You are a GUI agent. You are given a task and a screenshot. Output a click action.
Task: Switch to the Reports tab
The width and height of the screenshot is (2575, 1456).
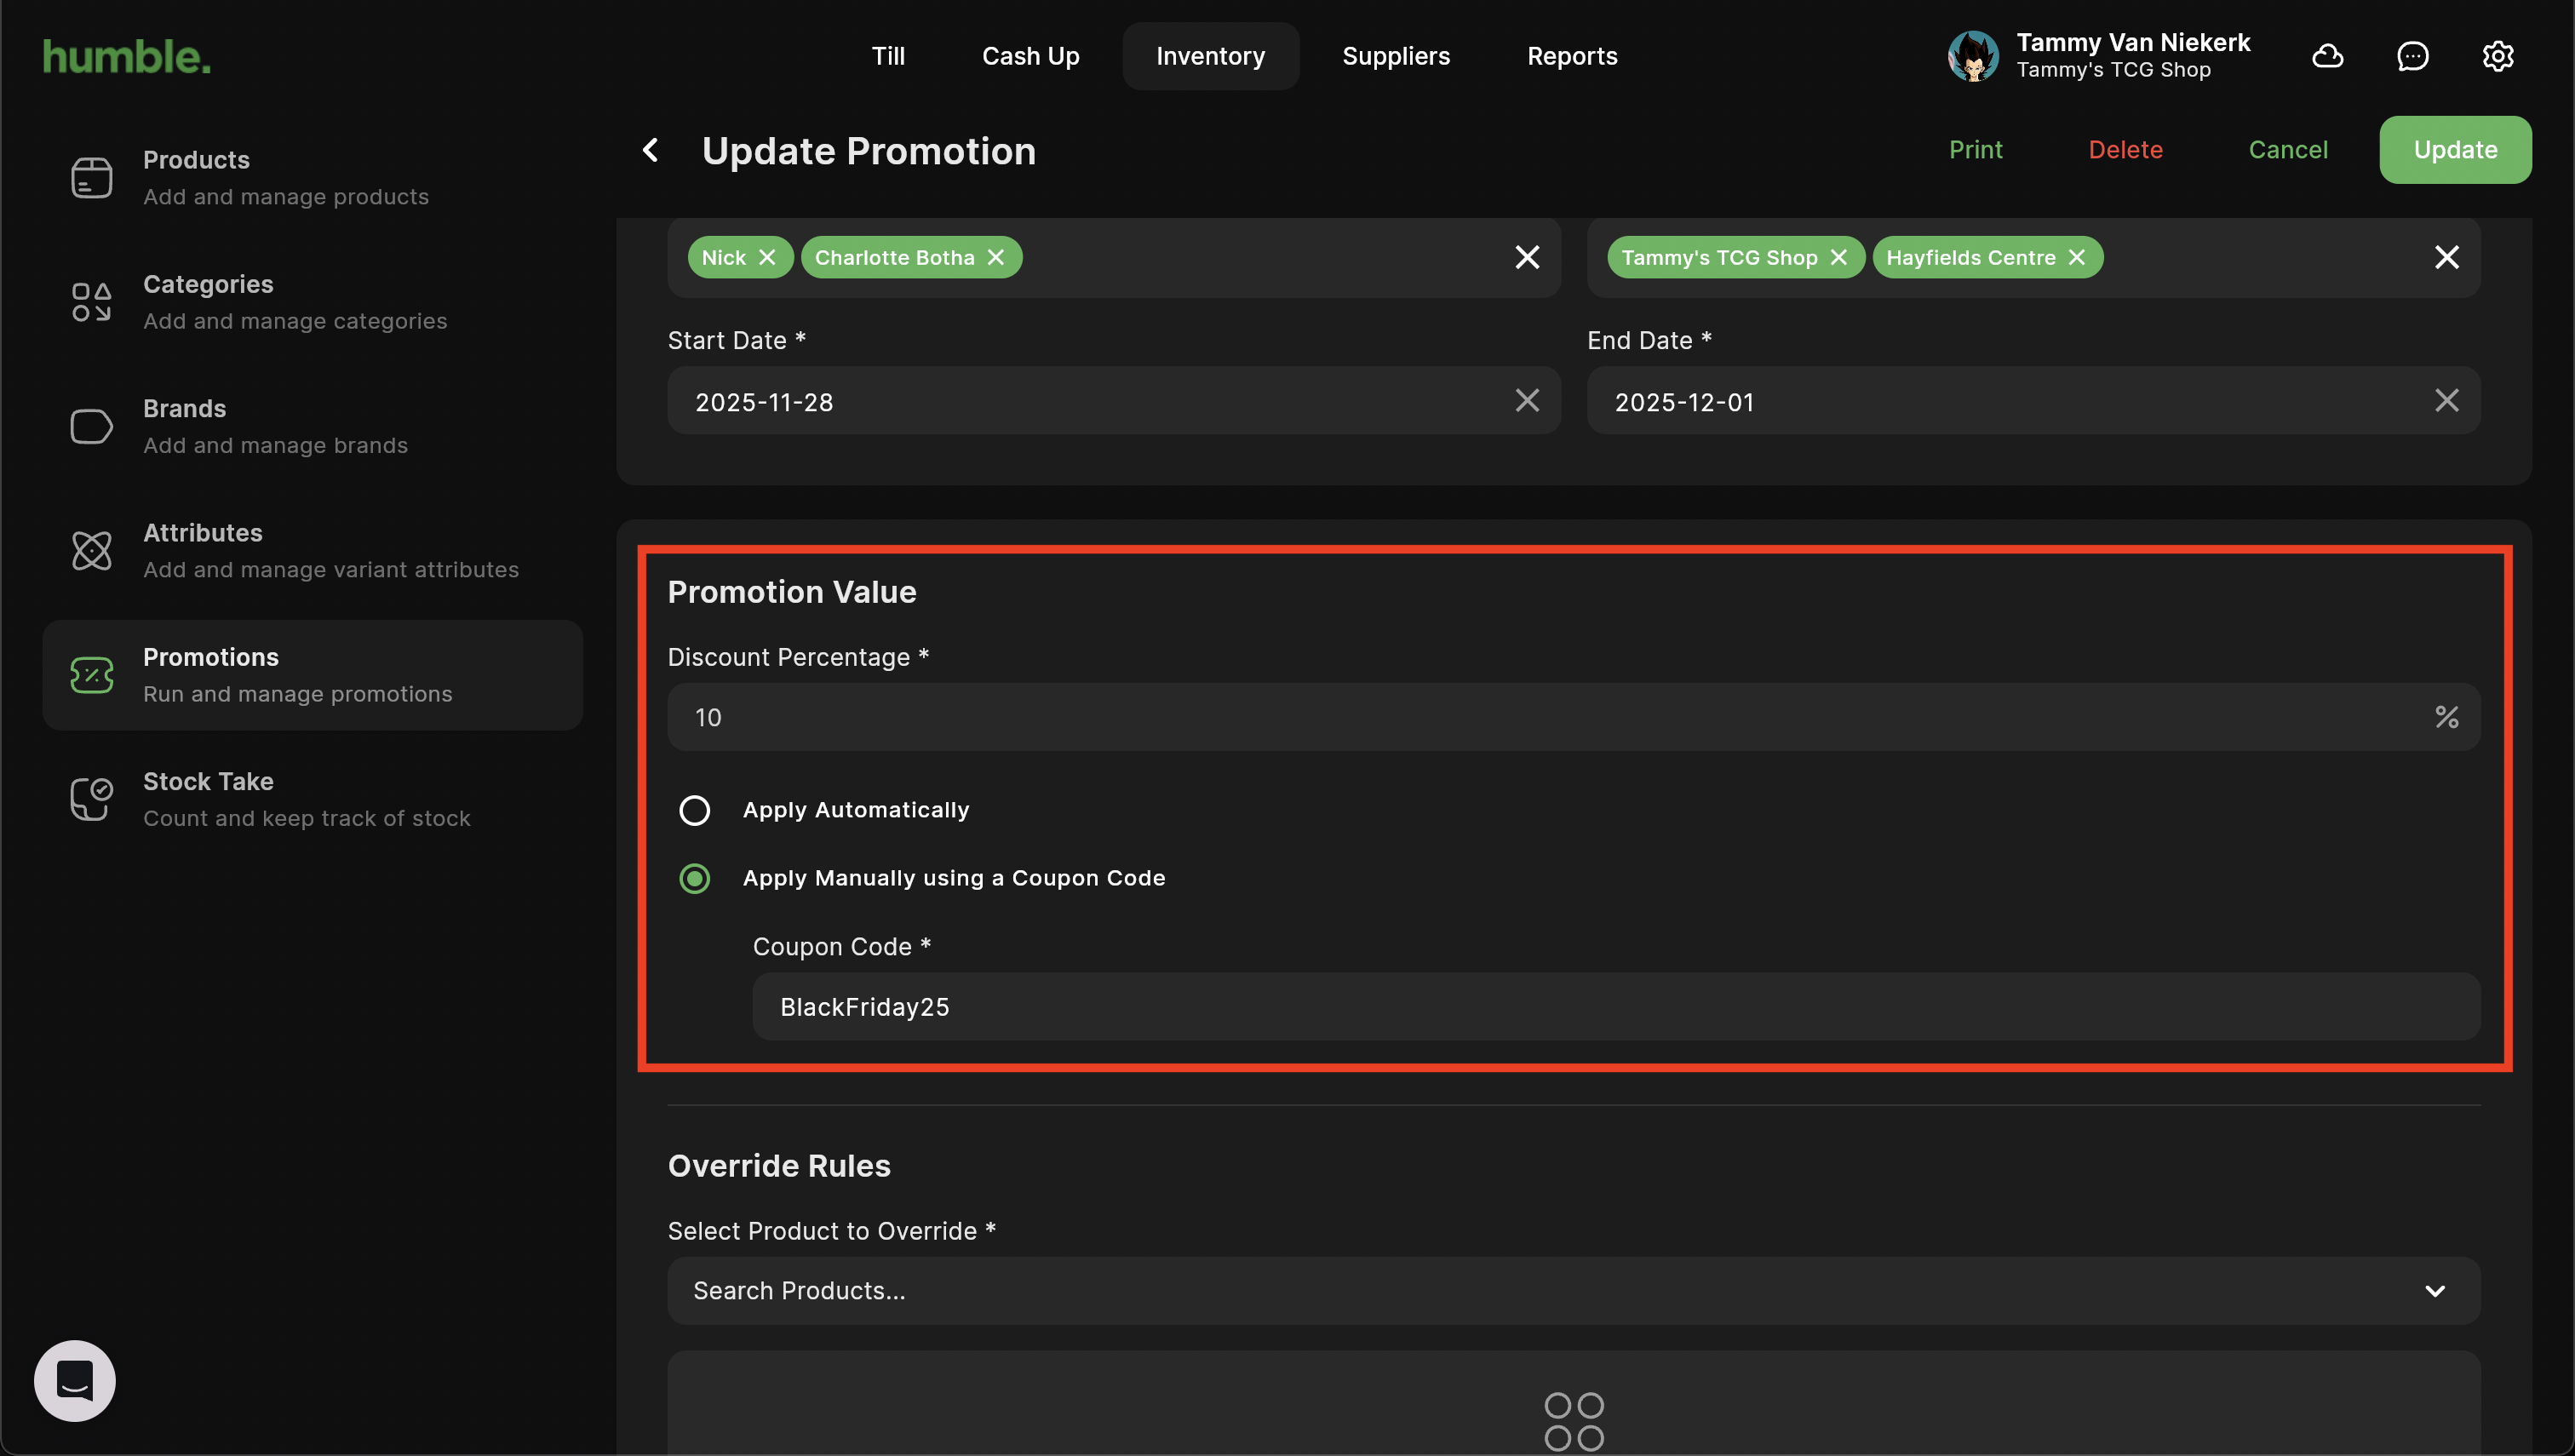1571,56
